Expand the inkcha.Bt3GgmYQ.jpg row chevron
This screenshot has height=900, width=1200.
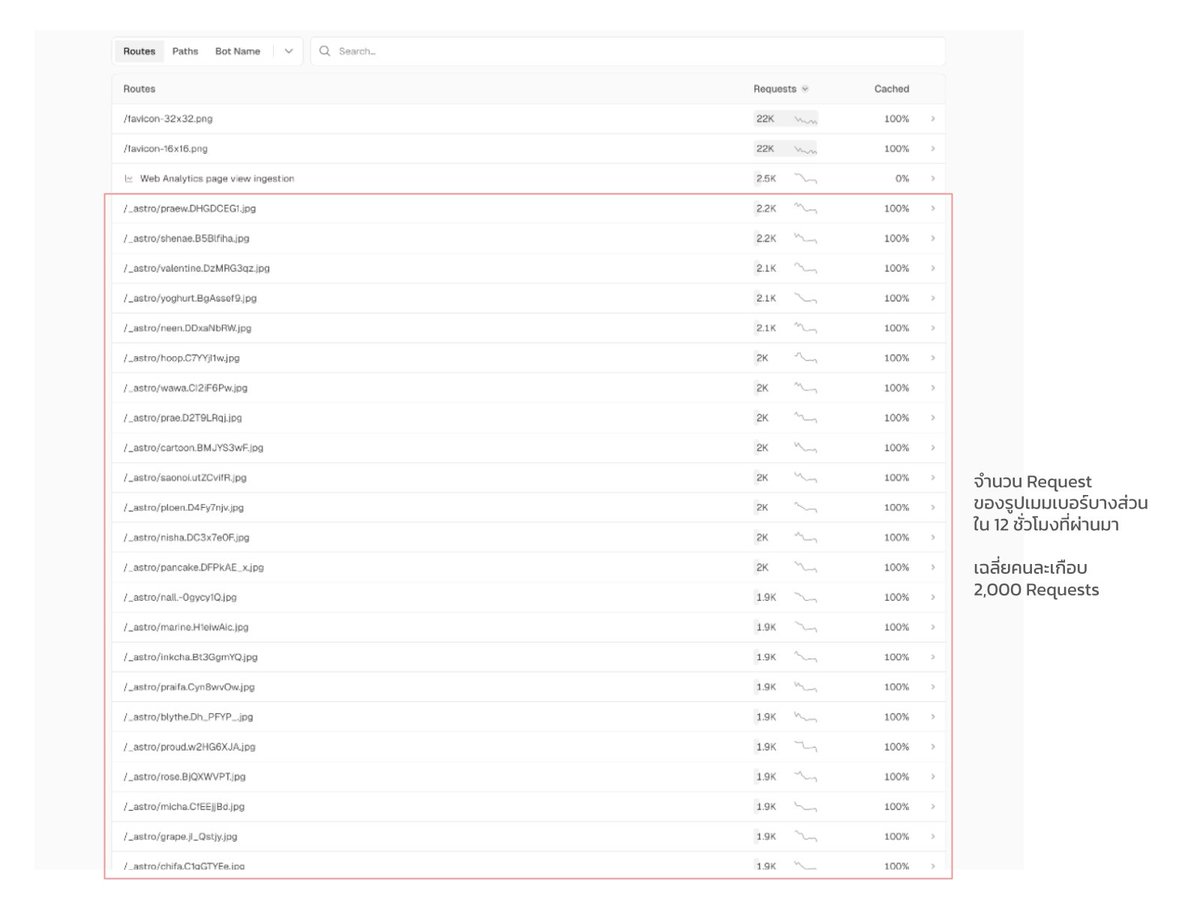933,658
